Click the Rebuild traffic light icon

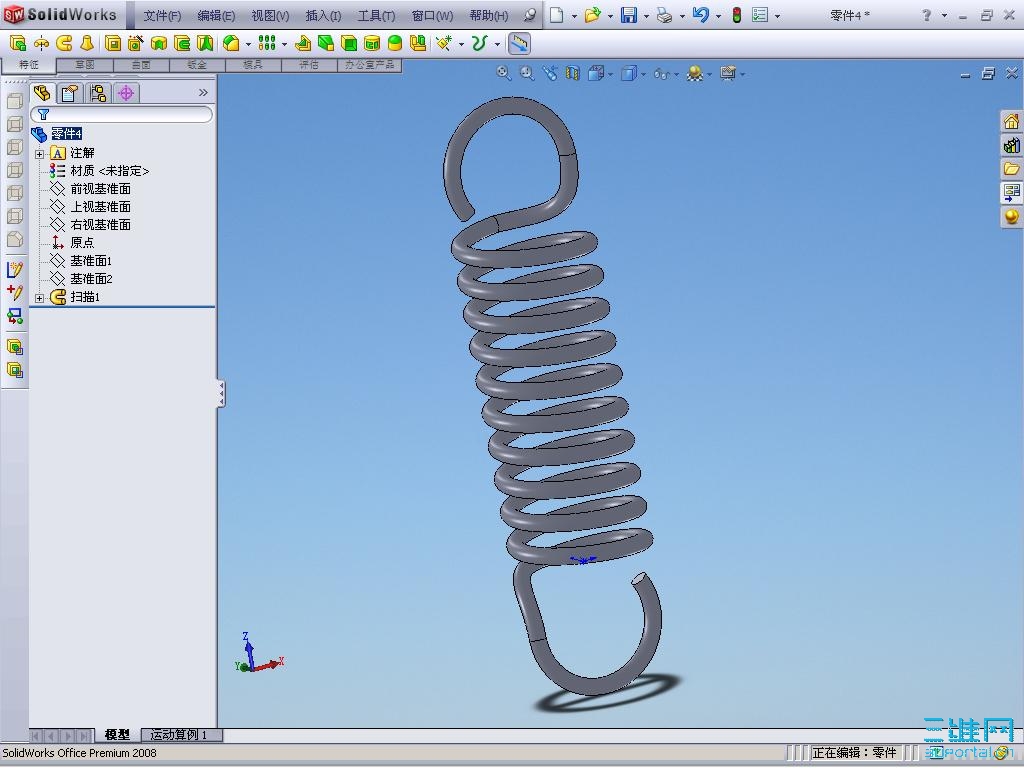[x=737, y=15]
